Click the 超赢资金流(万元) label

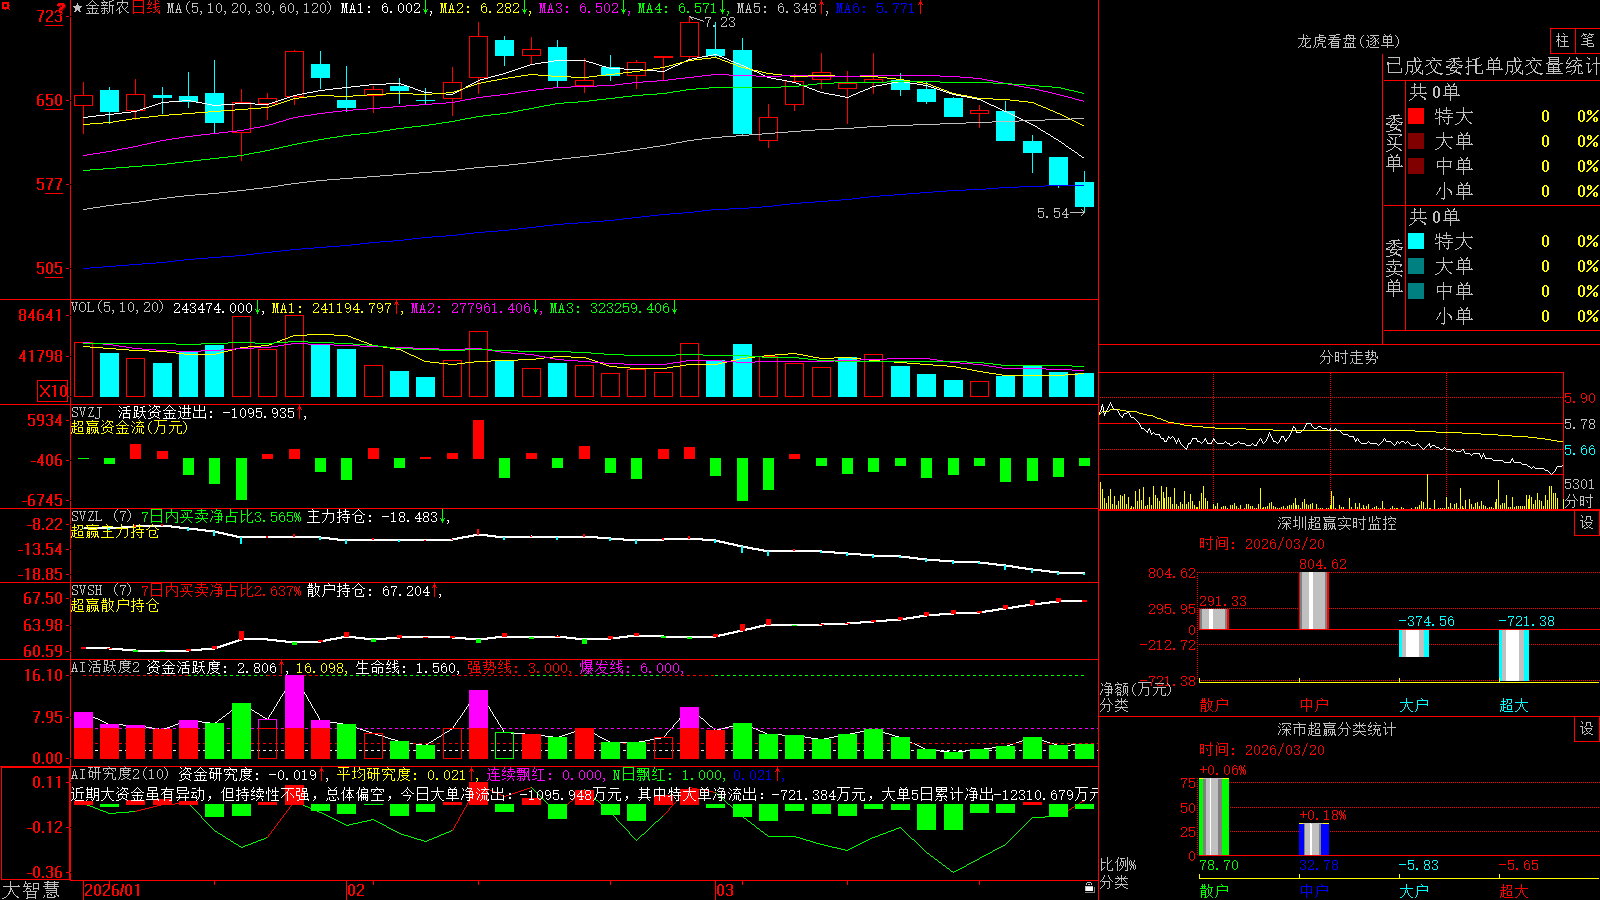click(129, 427)
